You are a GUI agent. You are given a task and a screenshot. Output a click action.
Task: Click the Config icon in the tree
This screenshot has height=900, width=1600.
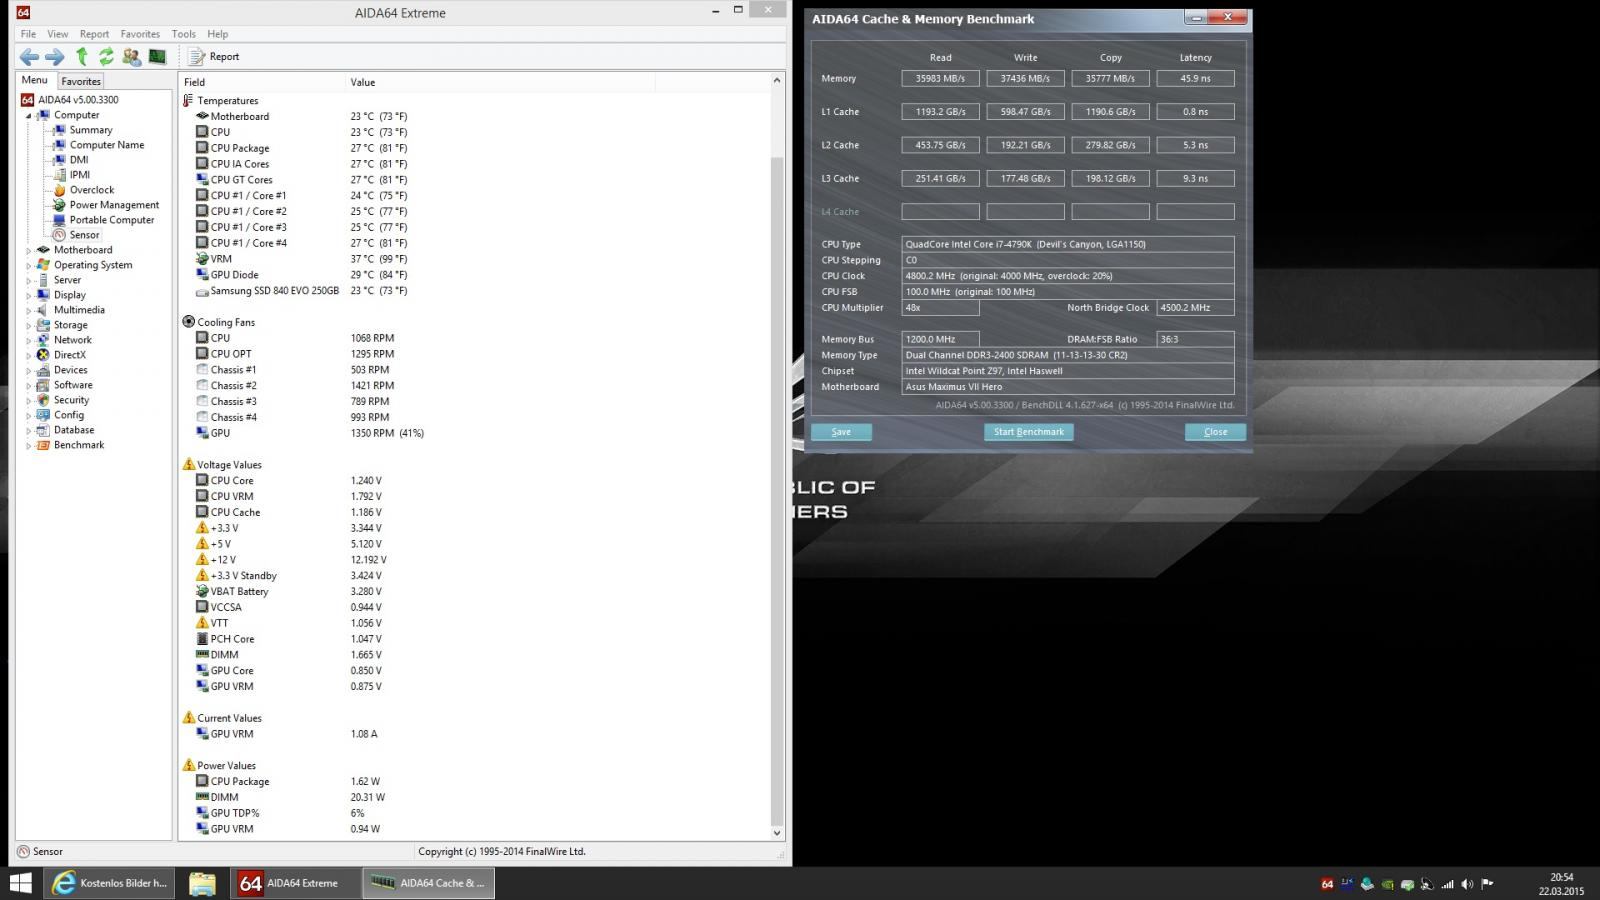coord(43,415)
